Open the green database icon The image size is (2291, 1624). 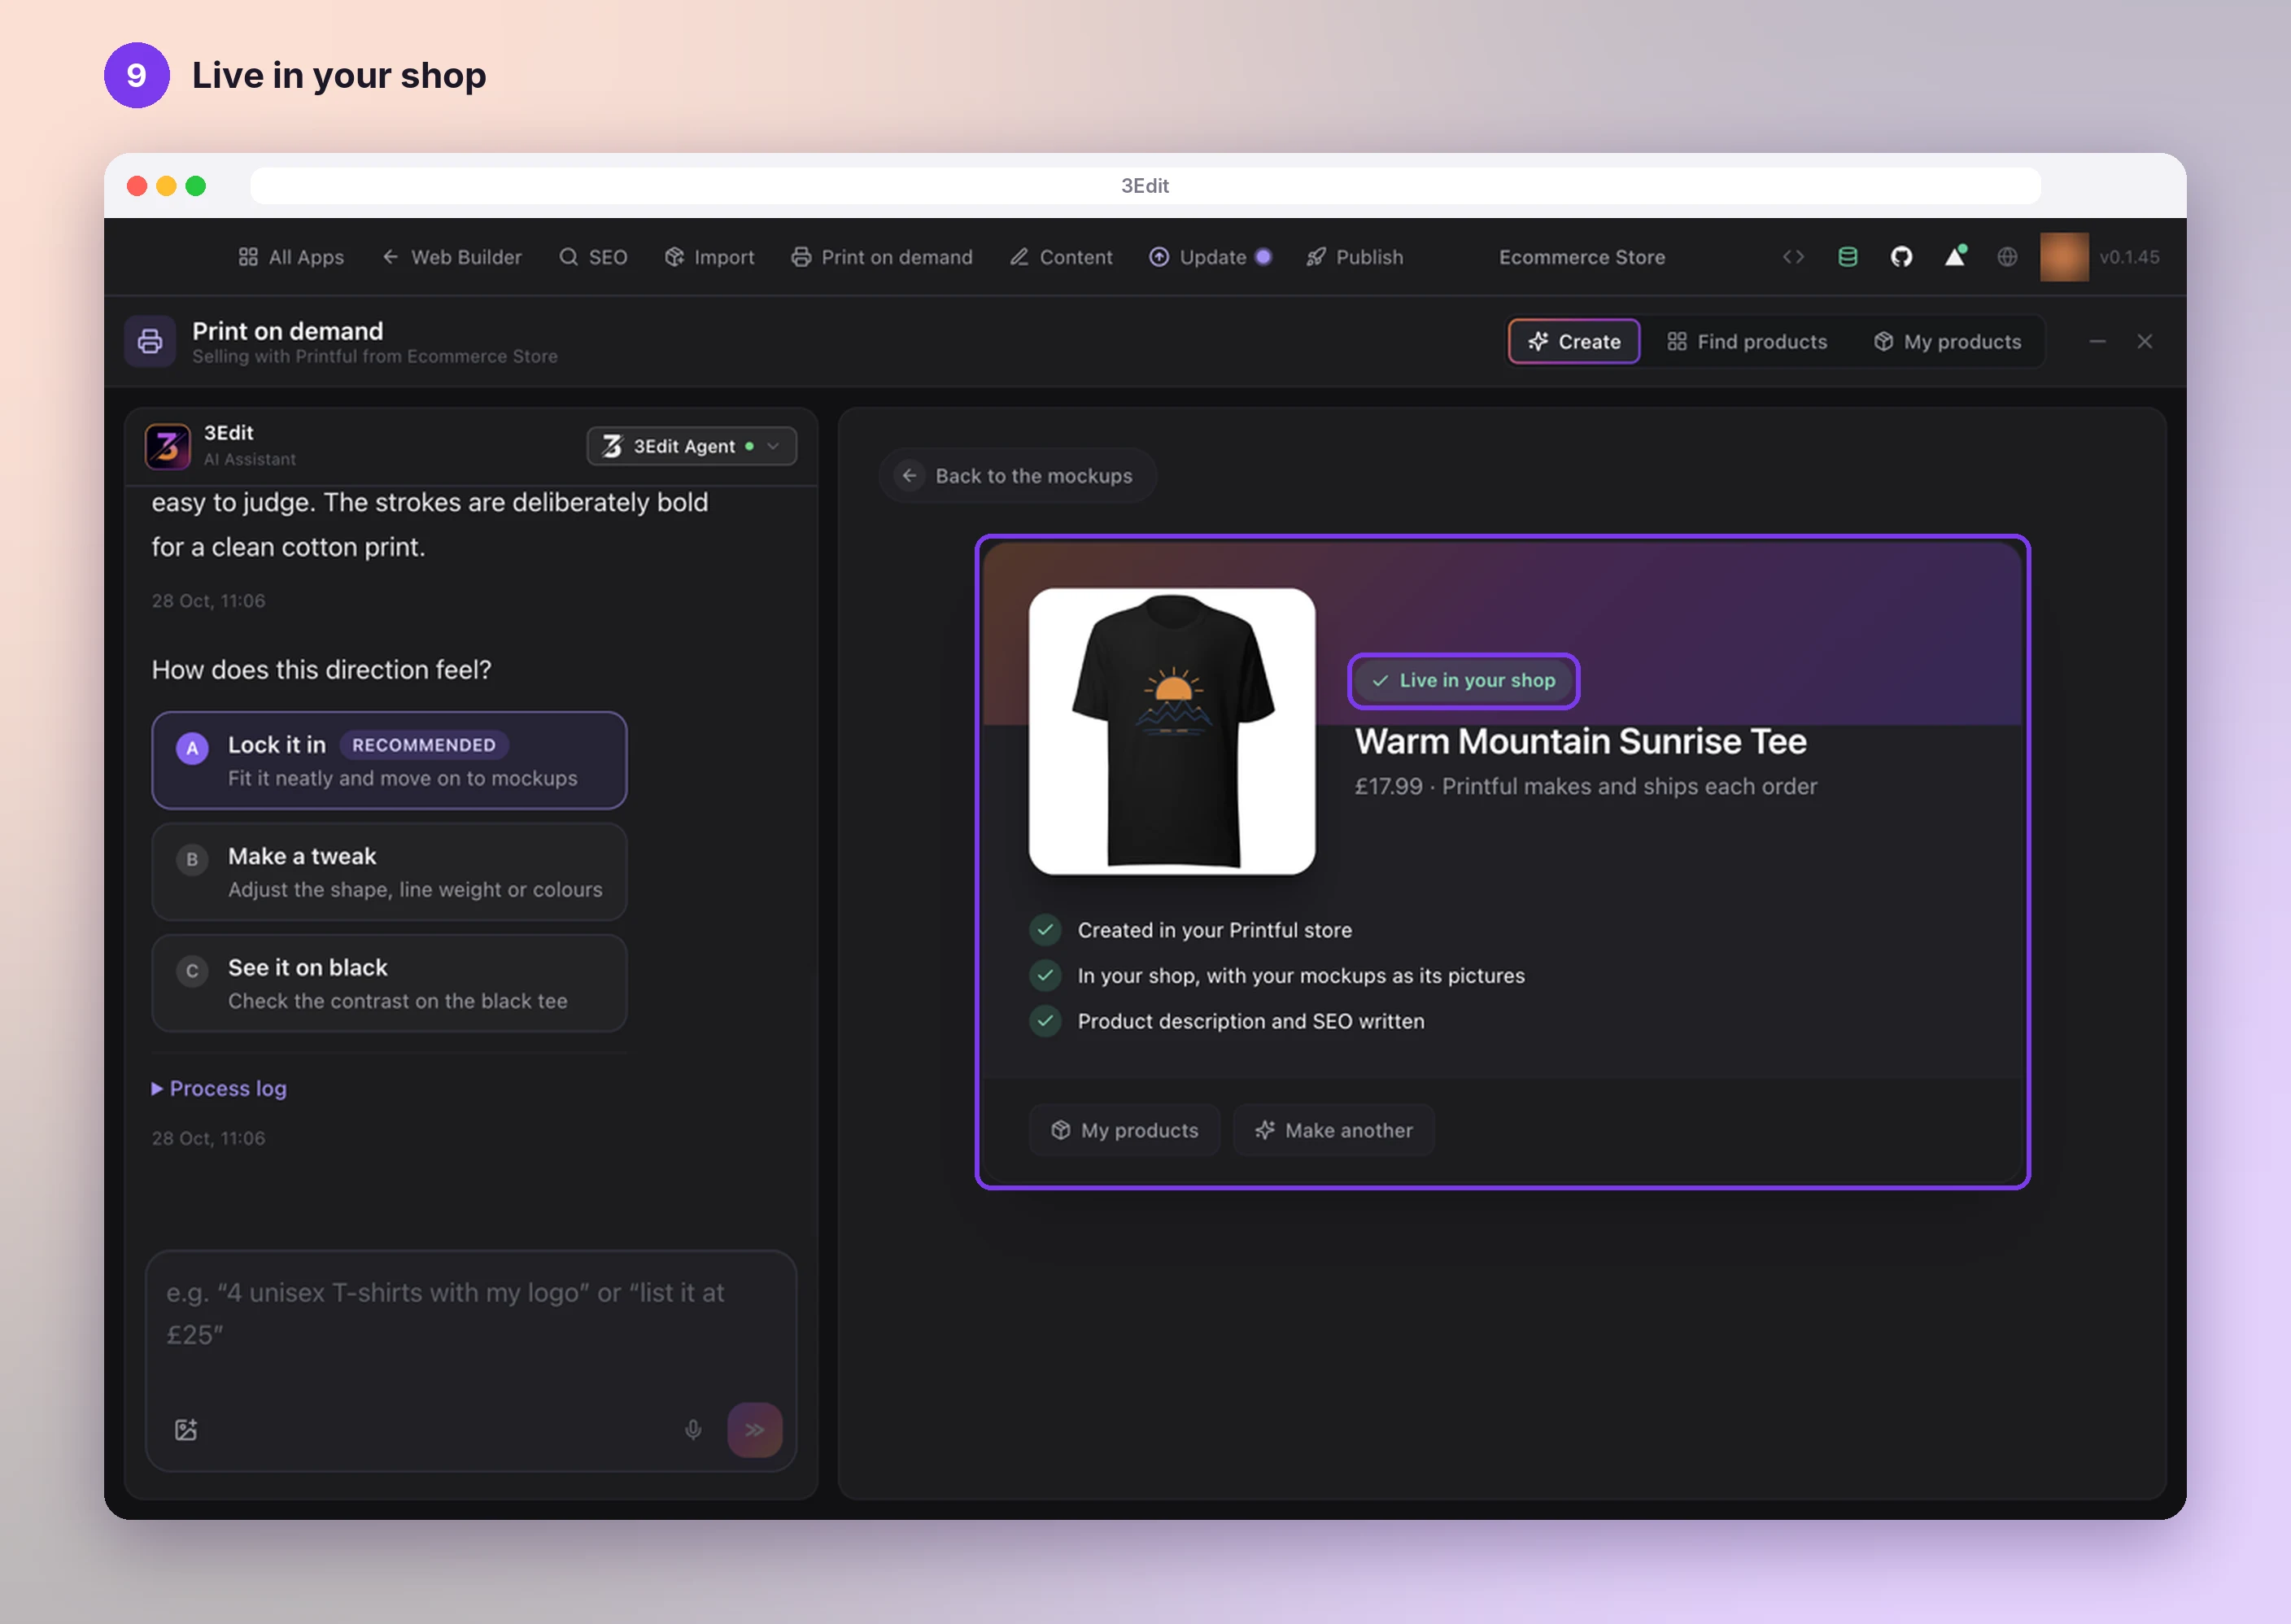1847,257
